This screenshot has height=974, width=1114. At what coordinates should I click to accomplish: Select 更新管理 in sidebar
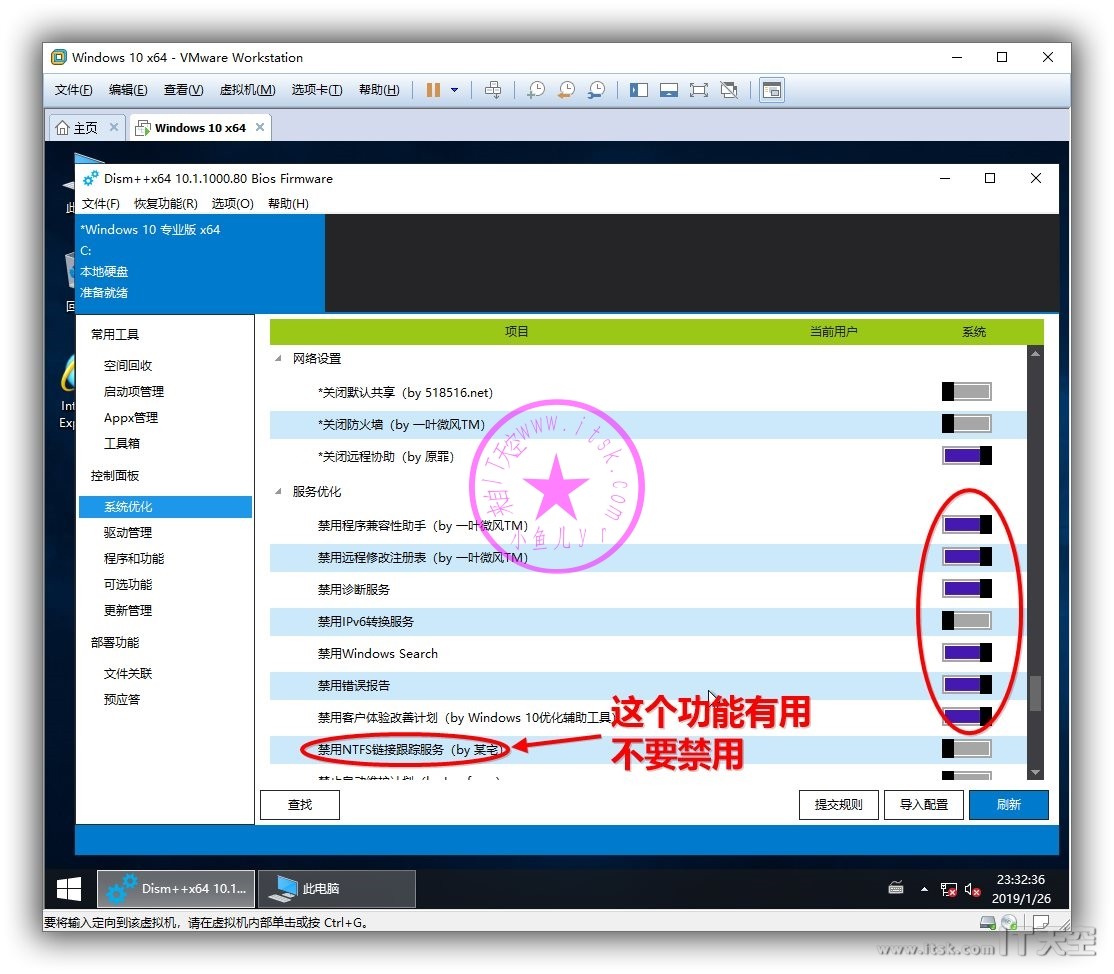[128, 611]
